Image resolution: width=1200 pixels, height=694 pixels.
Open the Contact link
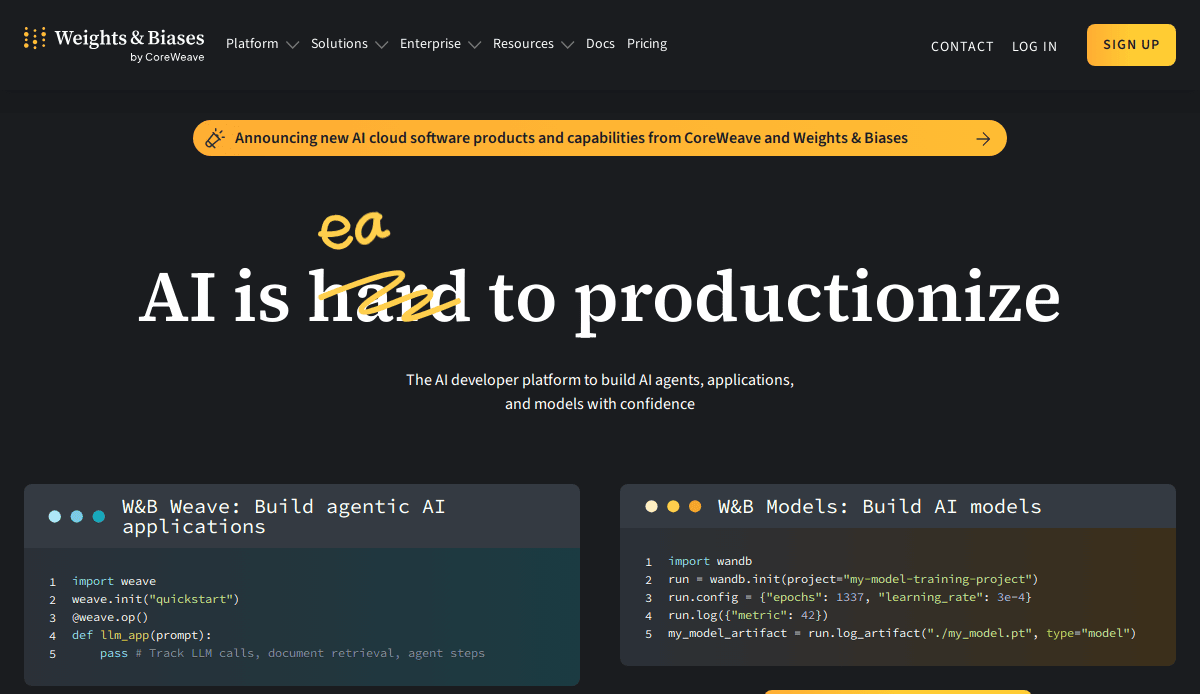coord(962,46)
